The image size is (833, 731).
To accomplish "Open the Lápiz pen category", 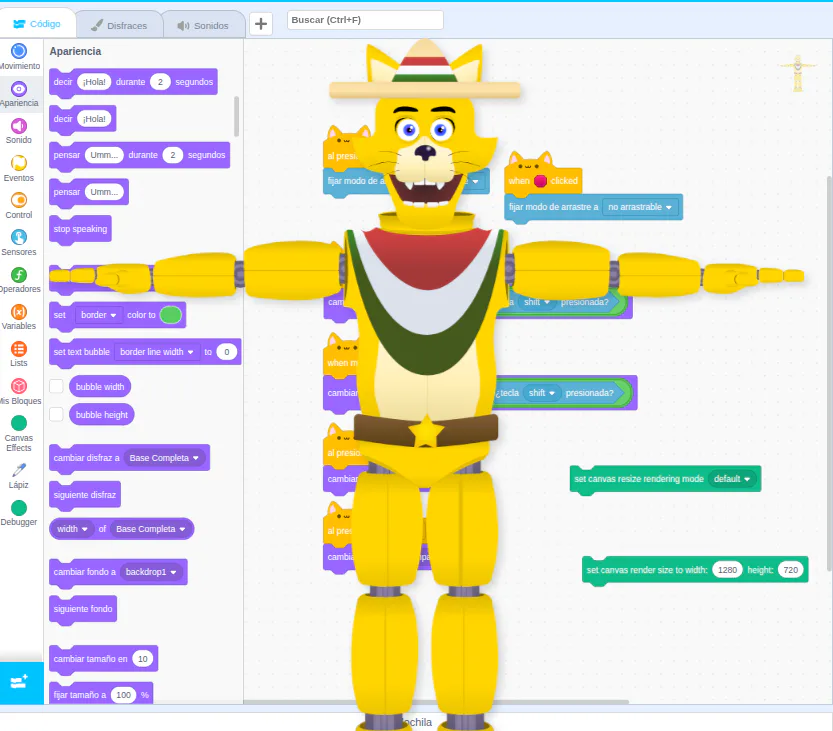I will 19,476.
